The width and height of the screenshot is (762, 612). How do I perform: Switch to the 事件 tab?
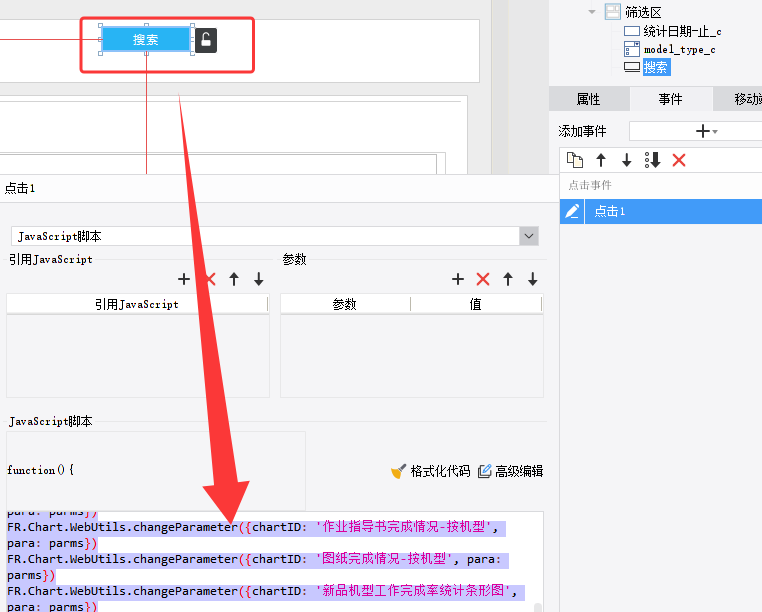pos(670,99)
